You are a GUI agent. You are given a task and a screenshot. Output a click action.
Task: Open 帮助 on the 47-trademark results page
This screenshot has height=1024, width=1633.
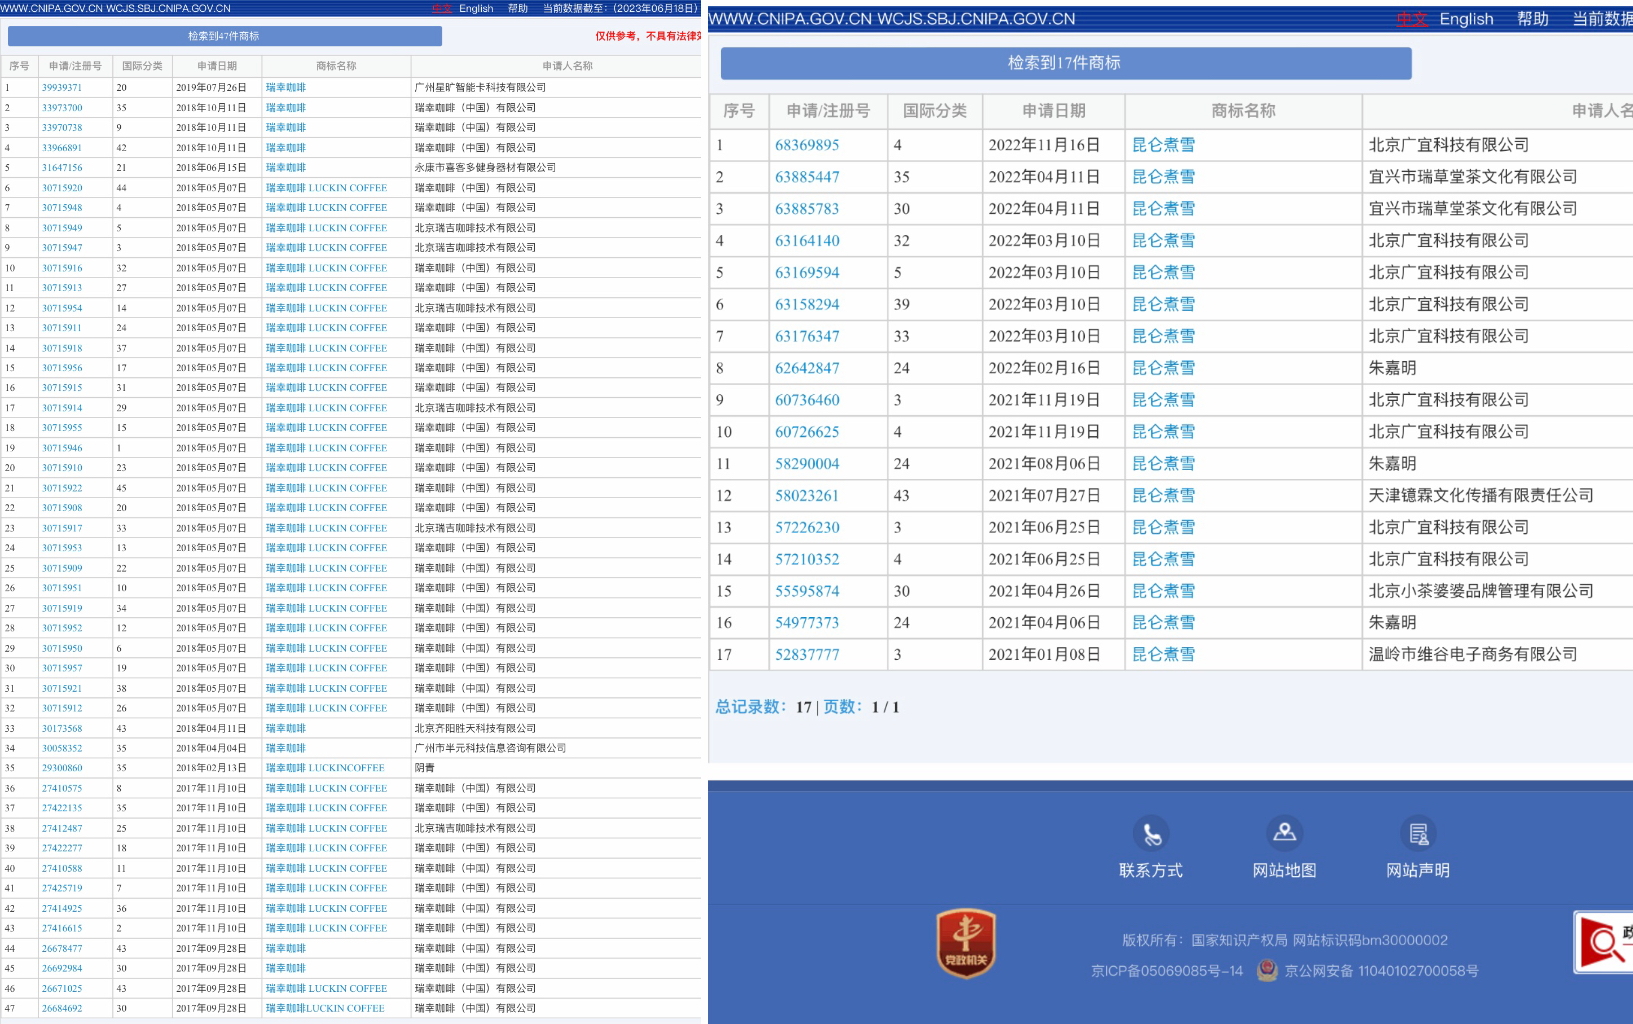point(517,8)
